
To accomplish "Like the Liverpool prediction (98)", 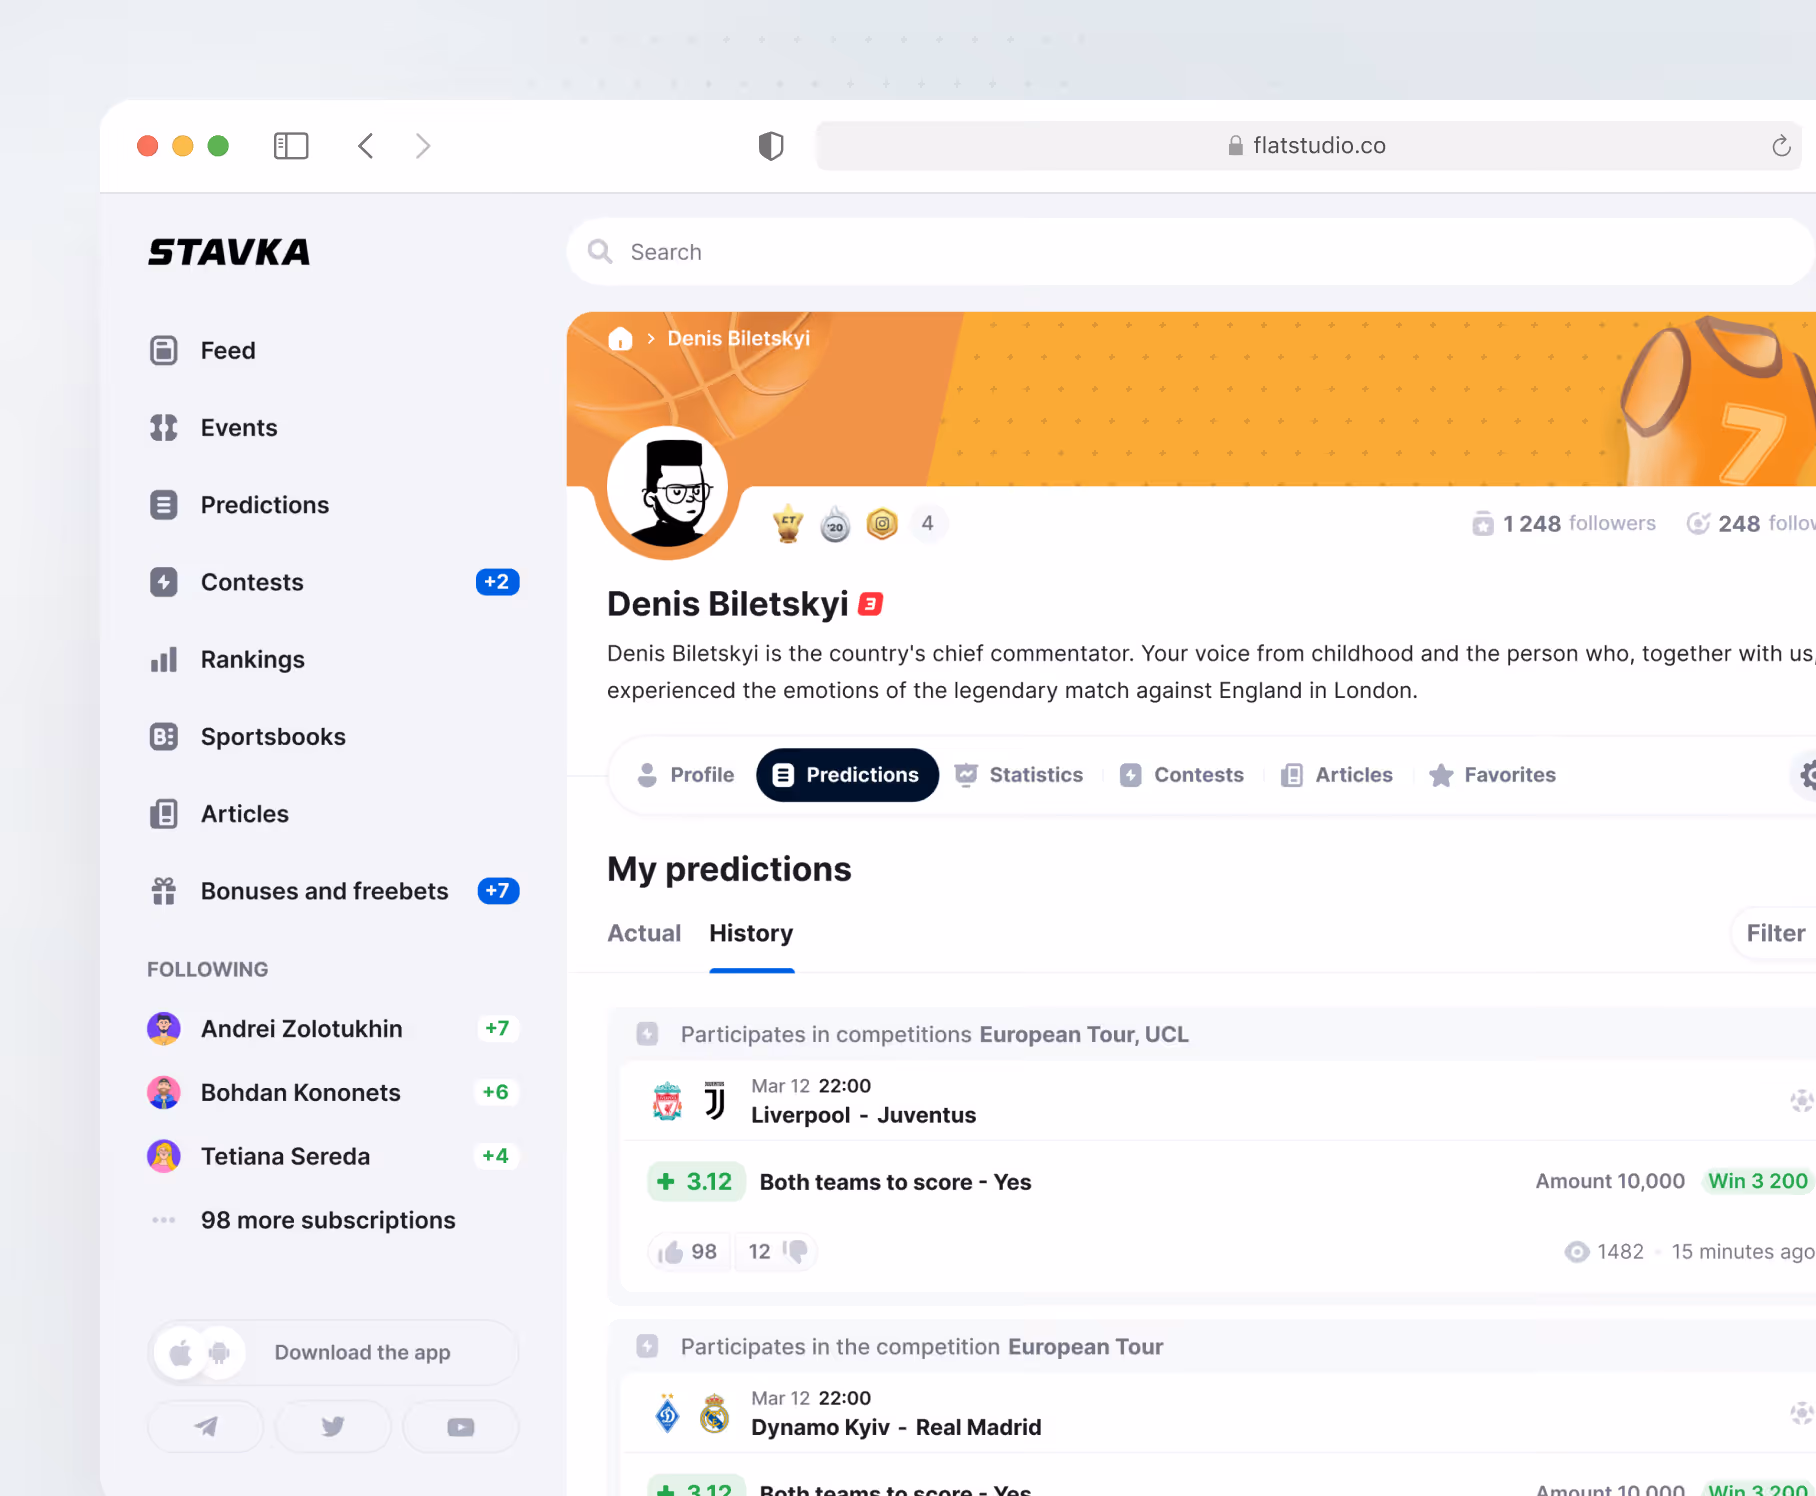I will [687, 1252].
